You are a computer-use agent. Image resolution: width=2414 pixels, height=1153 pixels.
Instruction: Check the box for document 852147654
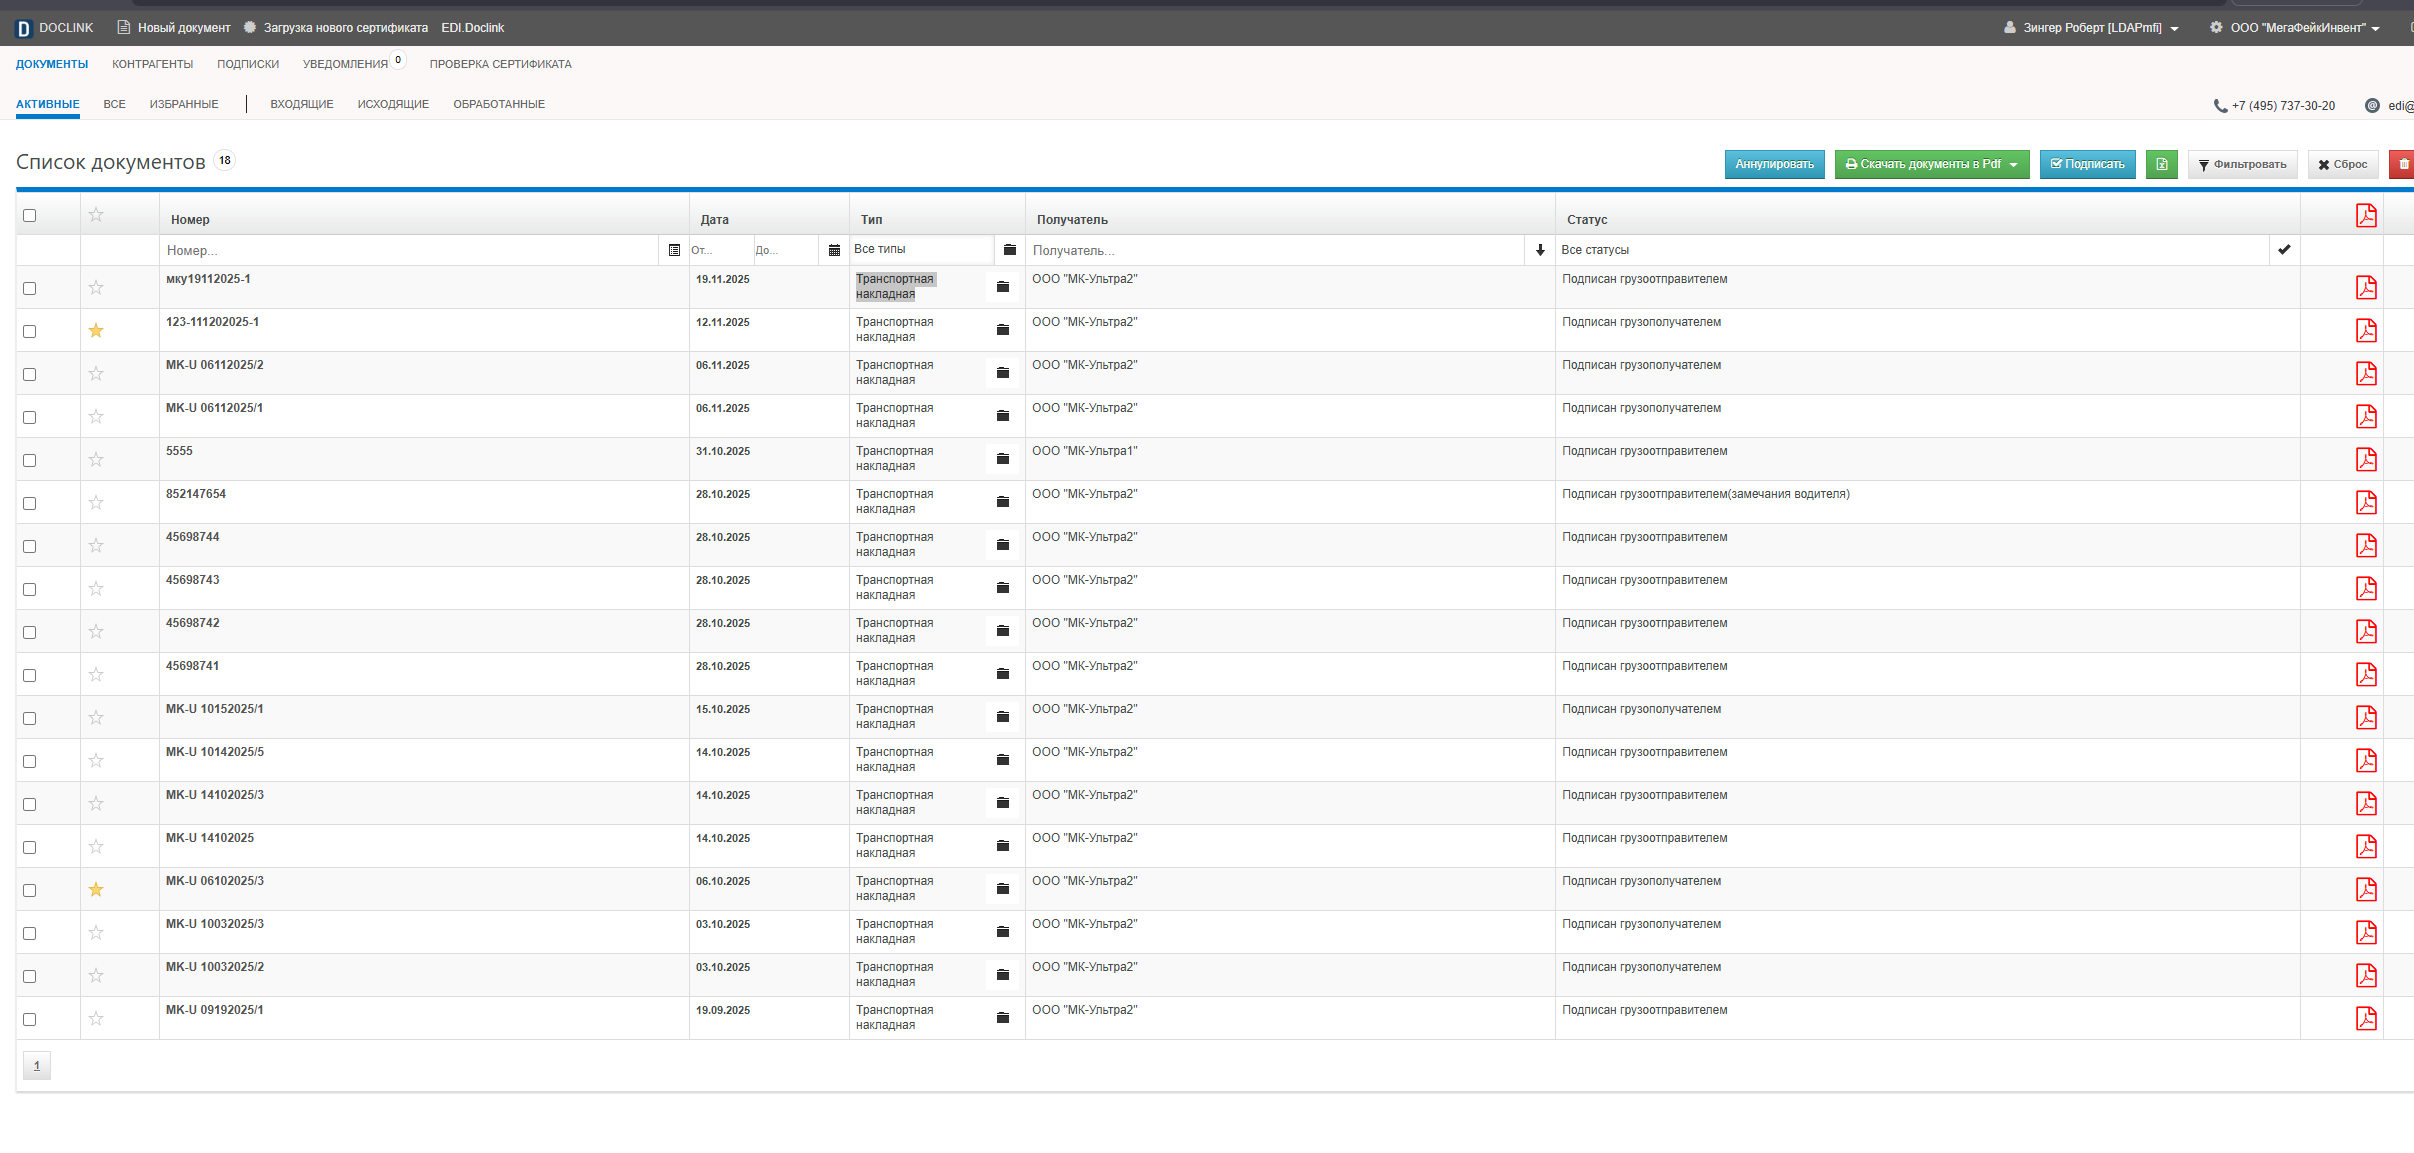pos(30,503)
